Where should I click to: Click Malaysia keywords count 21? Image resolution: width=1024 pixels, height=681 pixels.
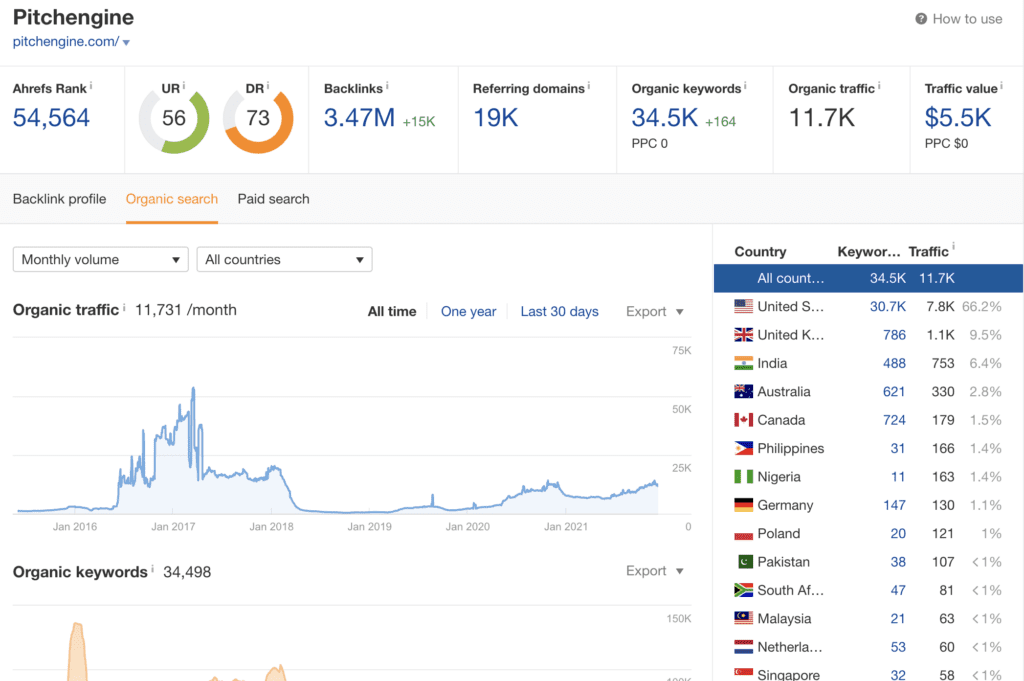pyautogui.click(x=898, y=618)
